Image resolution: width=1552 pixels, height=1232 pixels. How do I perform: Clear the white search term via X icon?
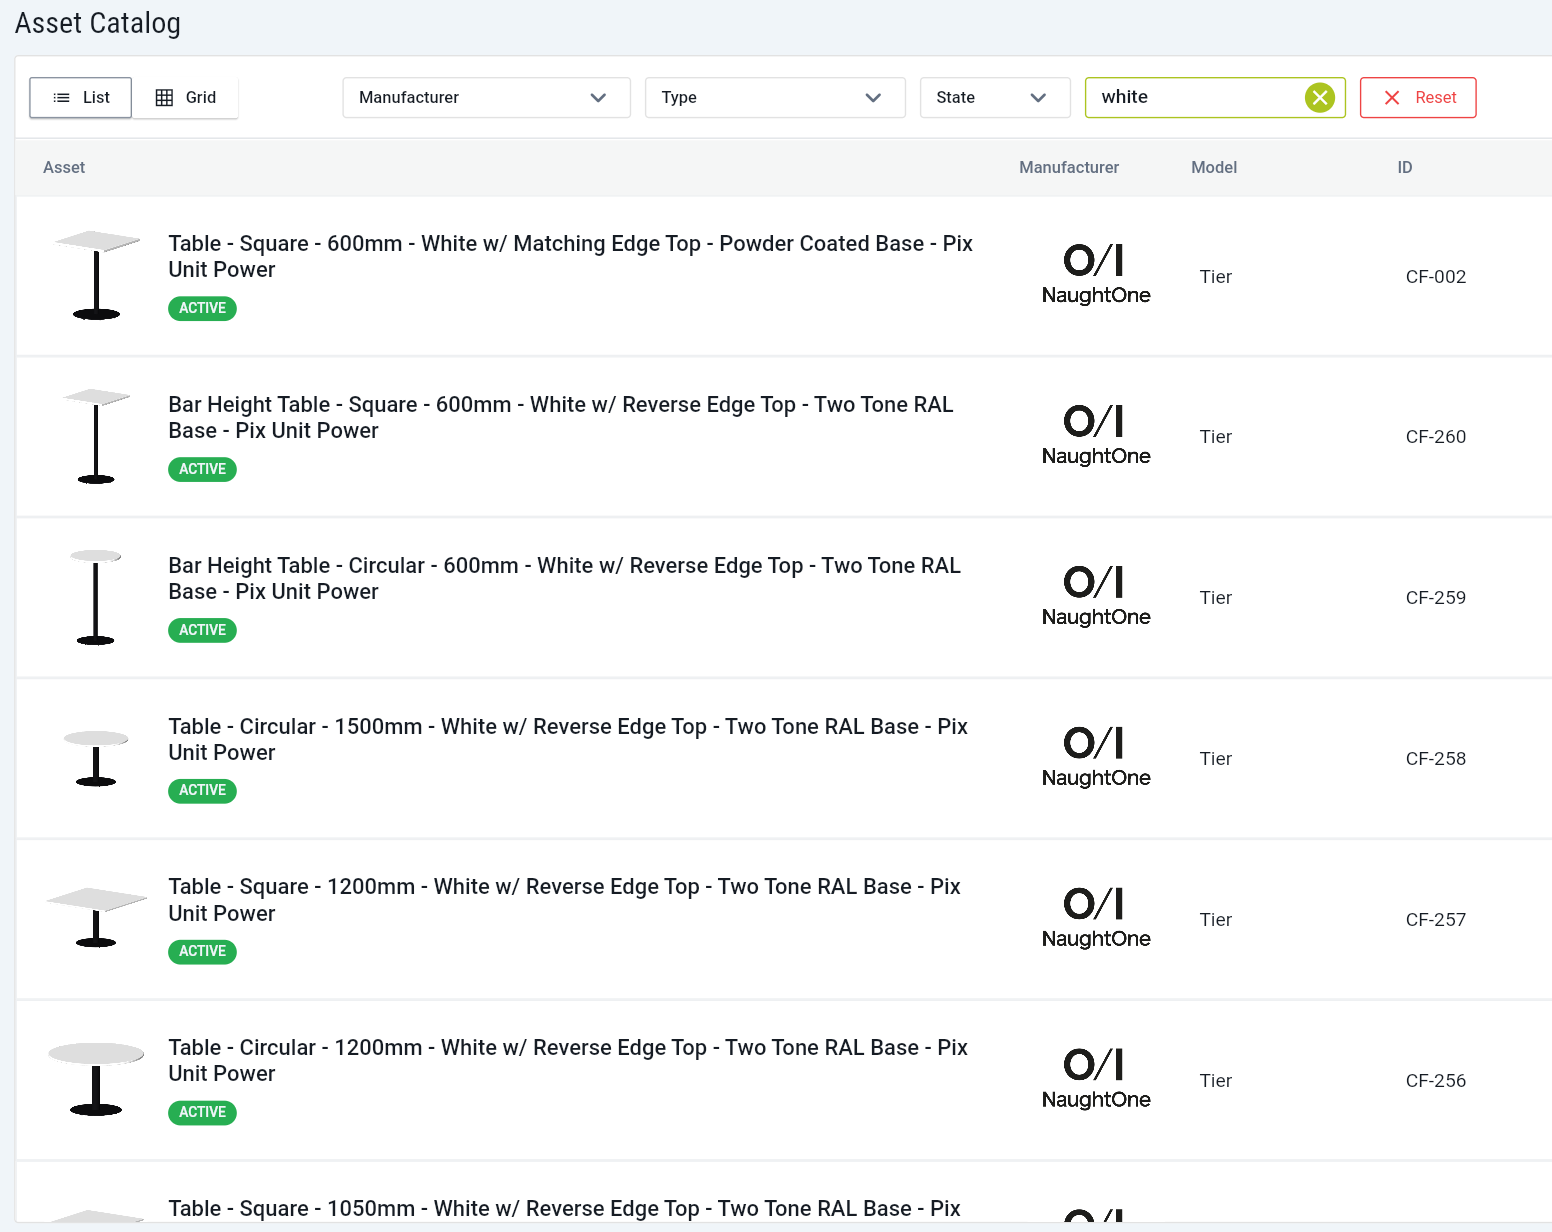(x=1320, y=97)
